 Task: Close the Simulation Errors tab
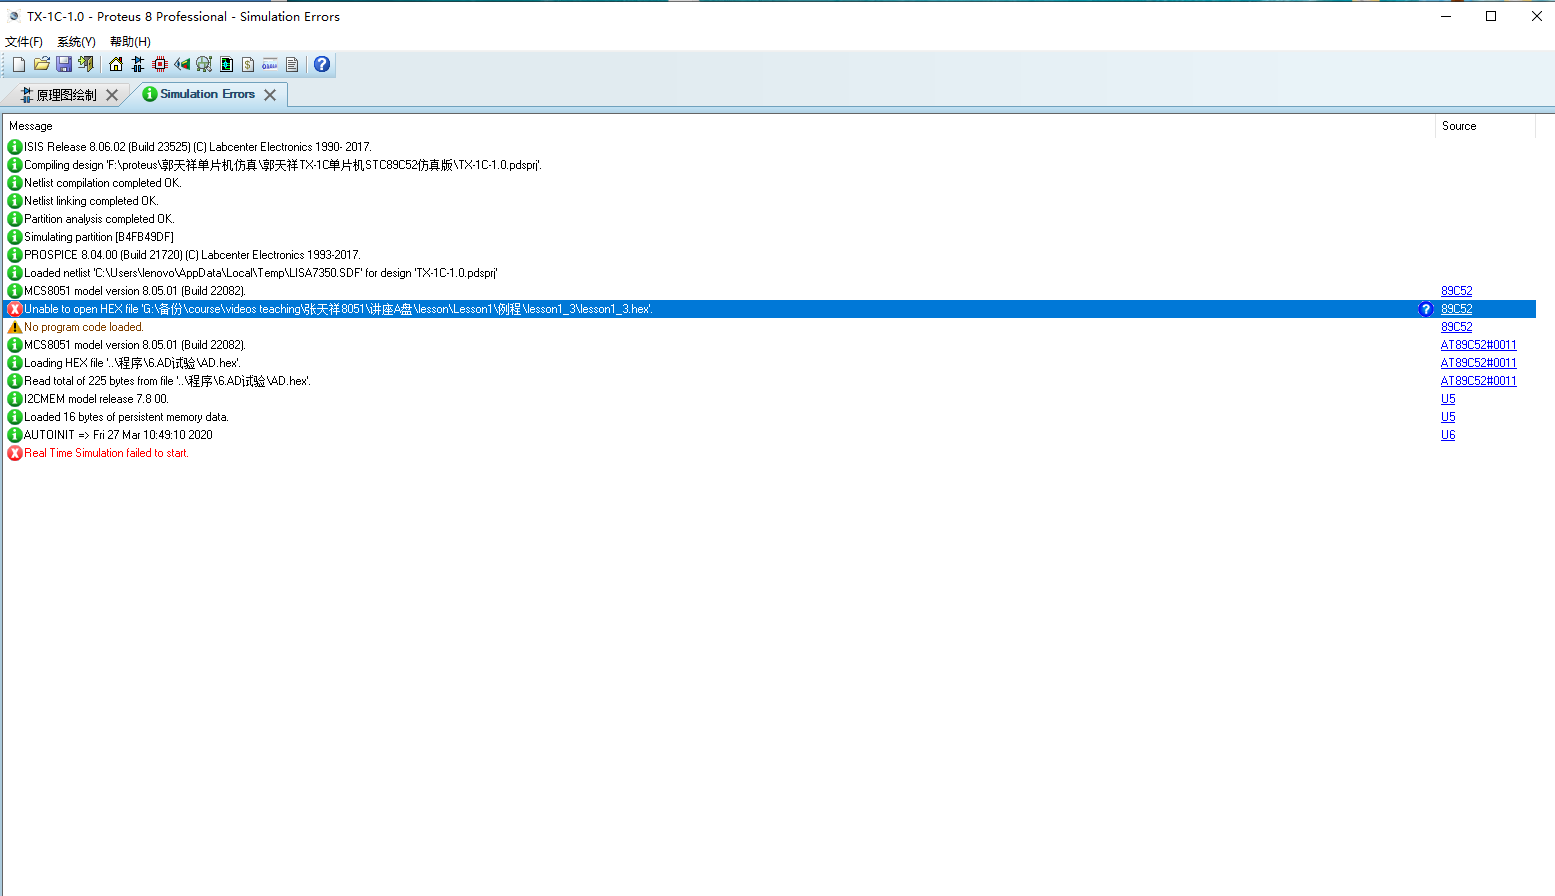coord(270,95)
